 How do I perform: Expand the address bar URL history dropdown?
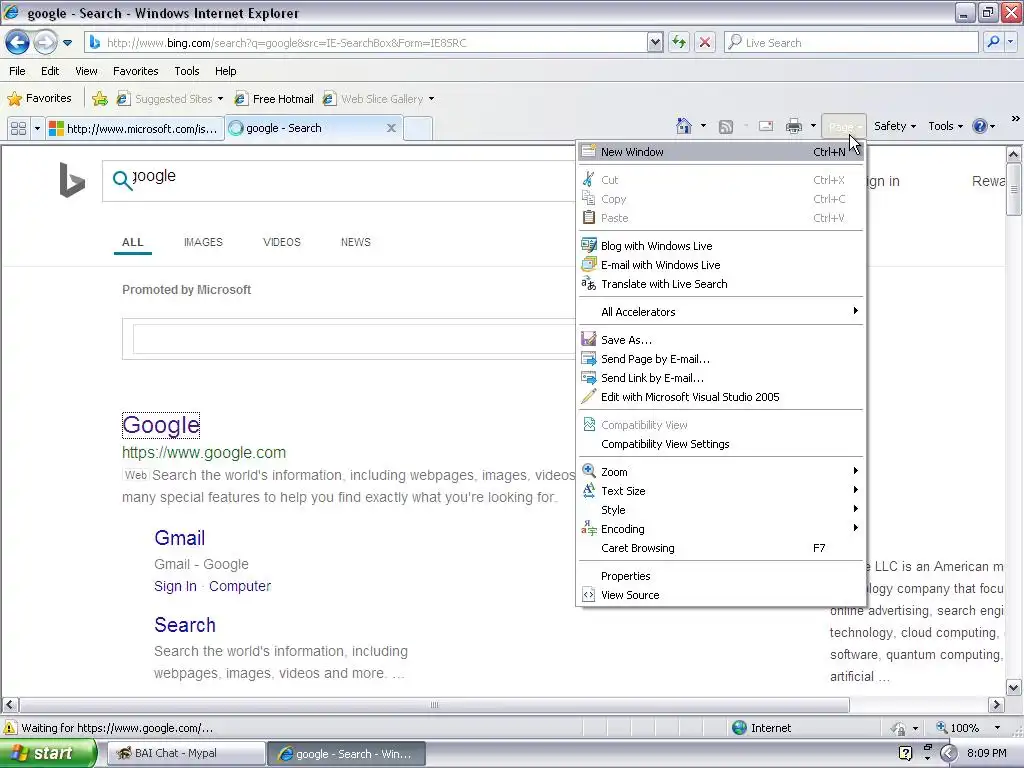(655, 42)
